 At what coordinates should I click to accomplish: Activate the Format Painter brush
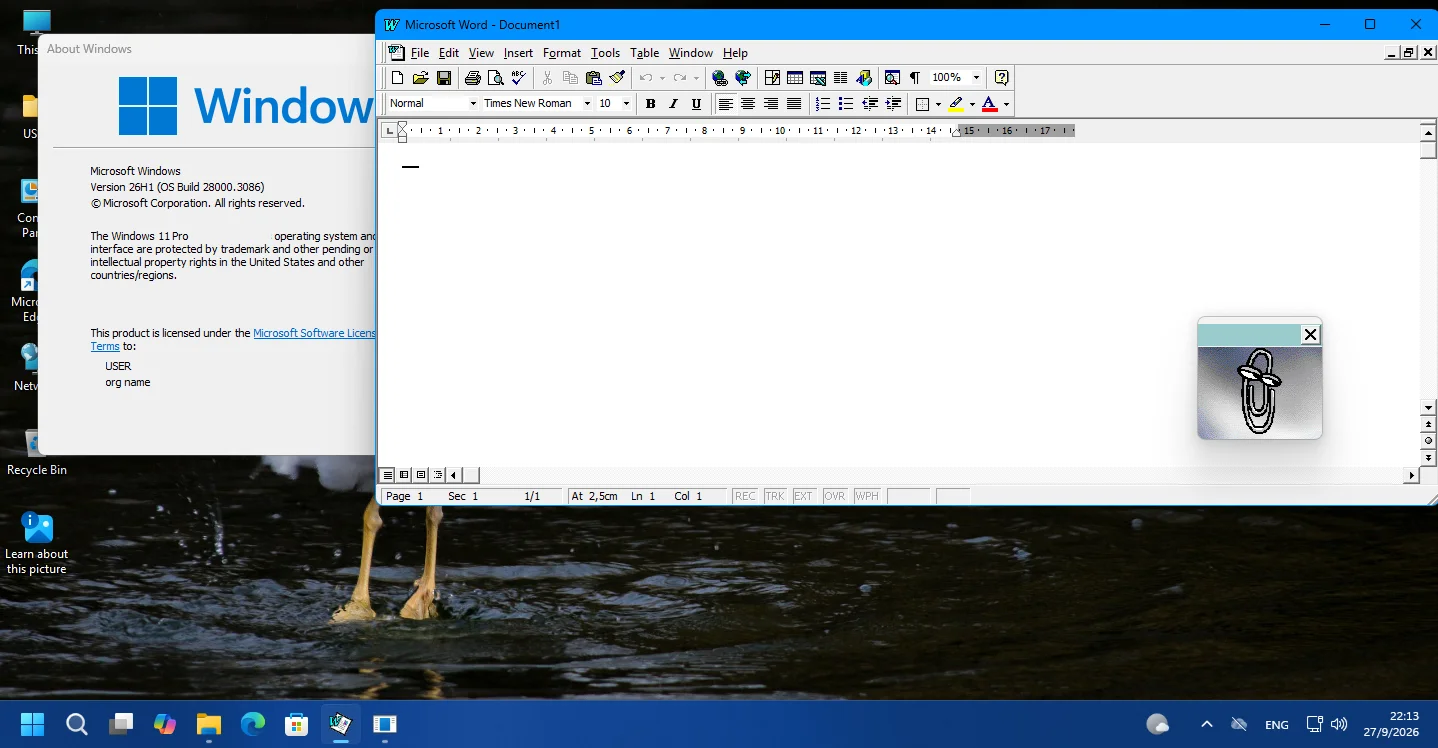tap(616, 78)
